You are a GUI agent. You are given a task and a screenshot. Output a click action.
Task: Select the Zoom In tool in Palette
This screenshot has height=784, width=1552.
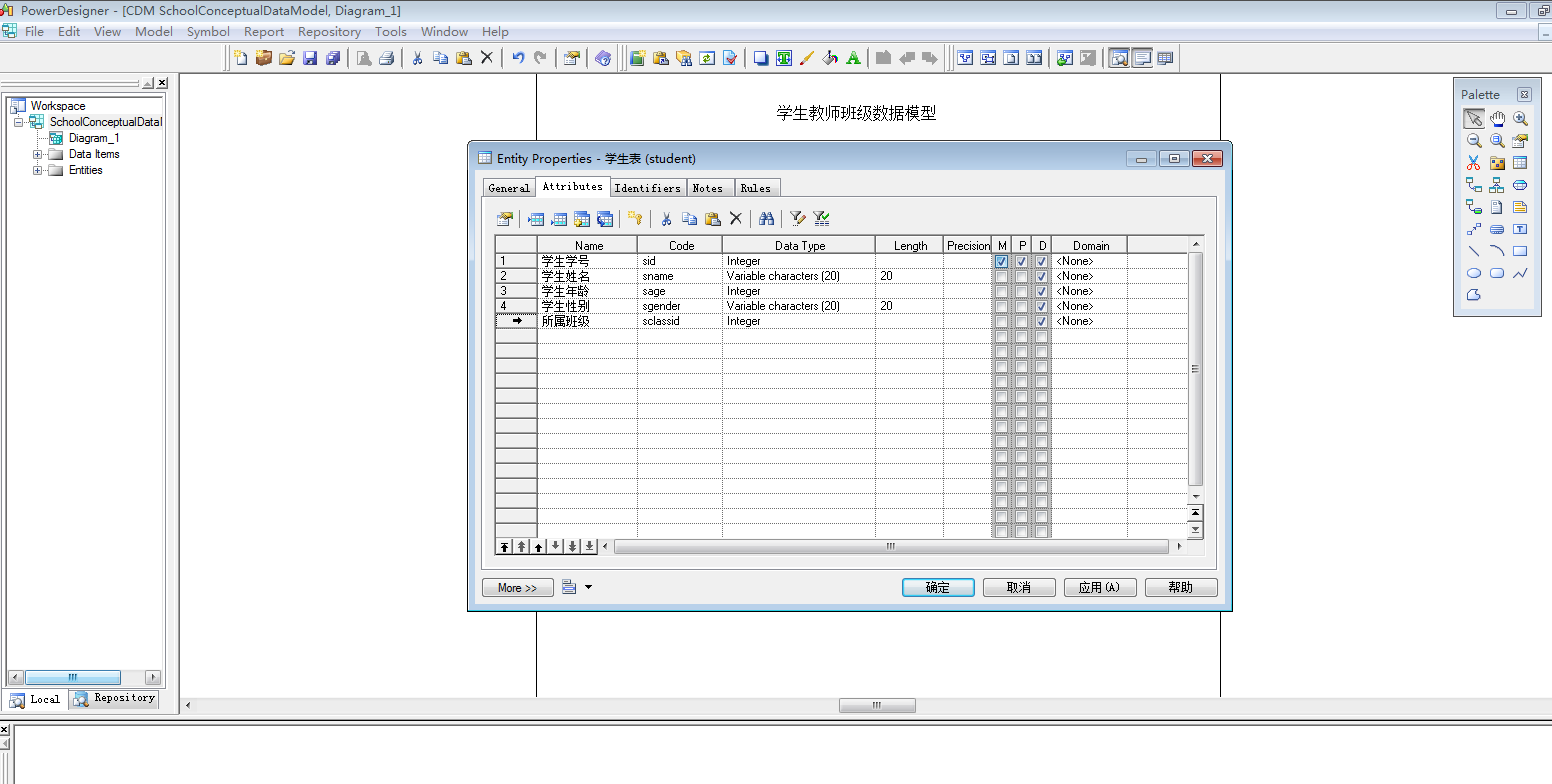pos(1520,118)
